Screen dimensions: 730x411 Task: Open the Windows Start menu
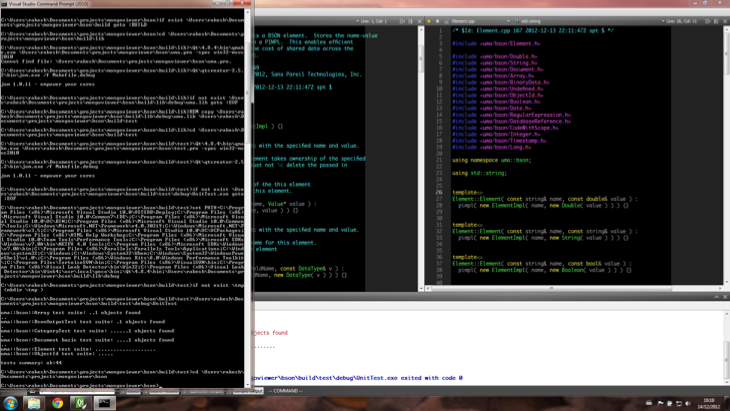click(x=10, y=403)
